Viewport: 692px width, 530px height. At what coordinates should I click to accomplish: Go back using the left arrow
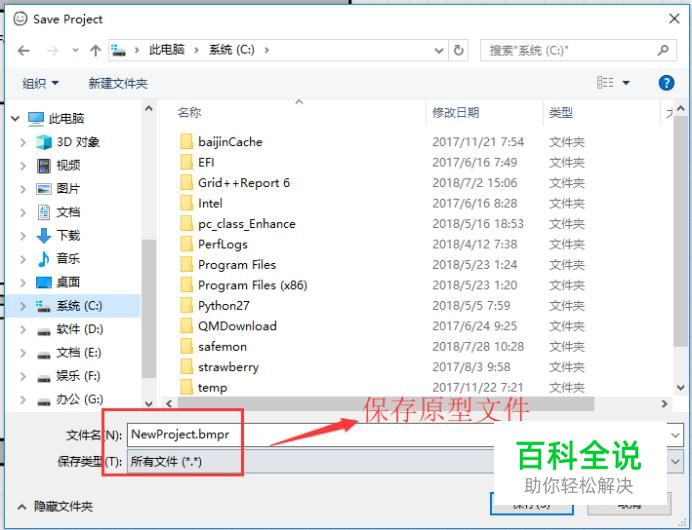pos(23,51)
